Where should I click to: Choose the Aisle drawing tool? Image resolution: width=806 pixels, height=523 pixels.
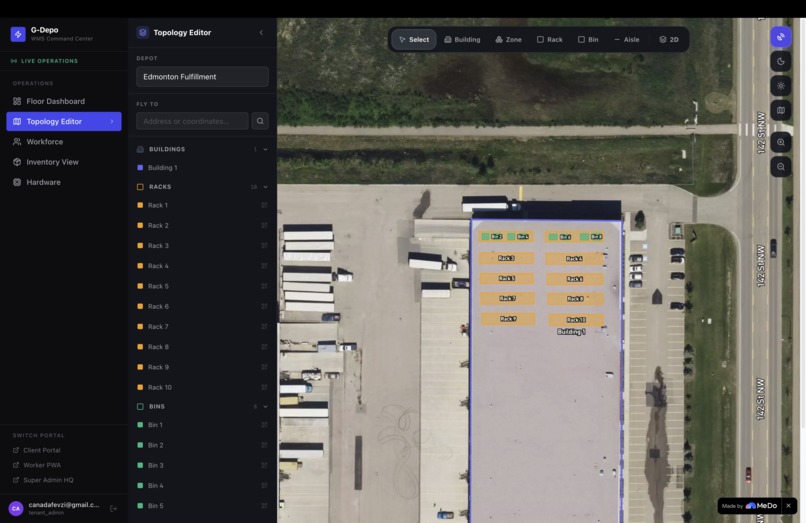[x=627, y=40]
